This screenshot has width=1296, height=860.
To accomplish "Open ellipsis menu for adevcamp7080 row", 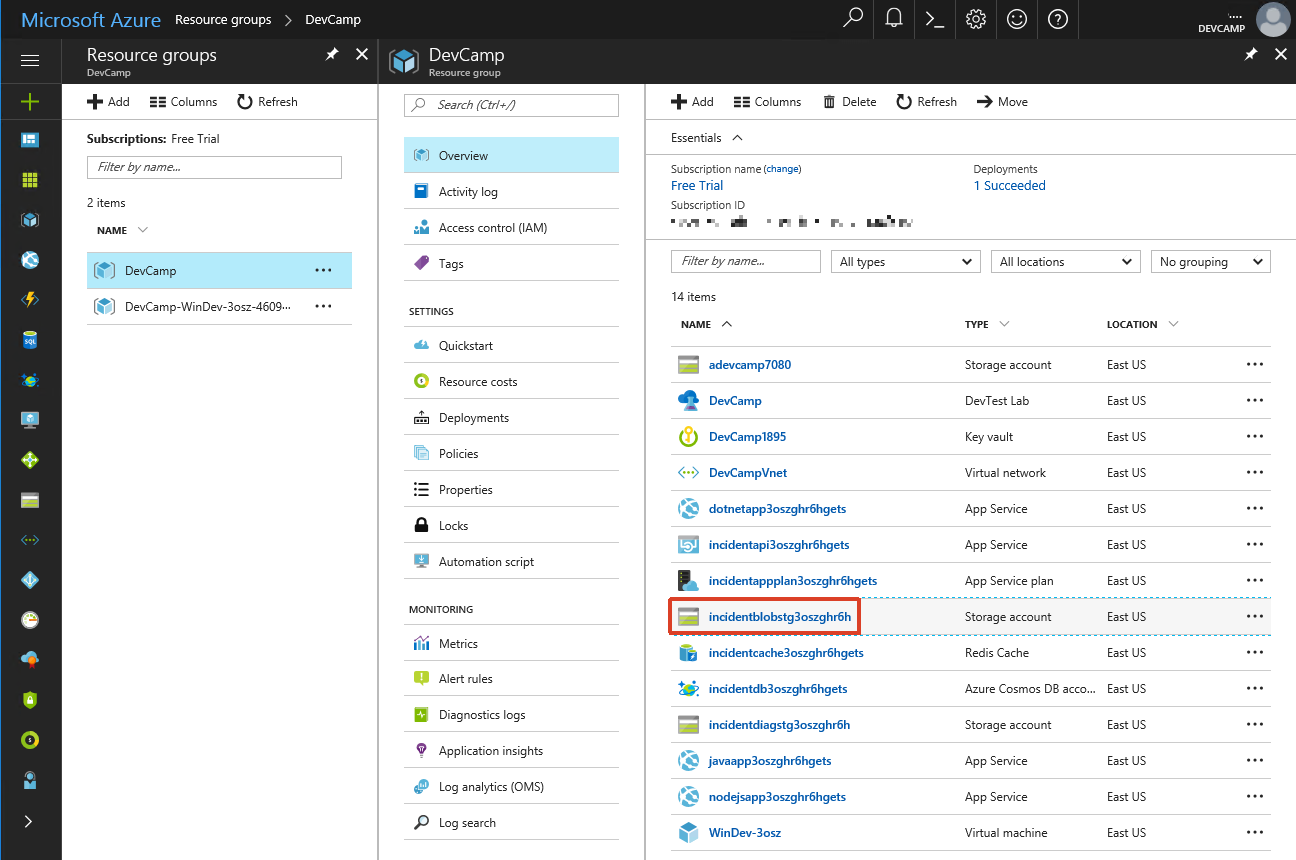I will (x=1255, y=365).
